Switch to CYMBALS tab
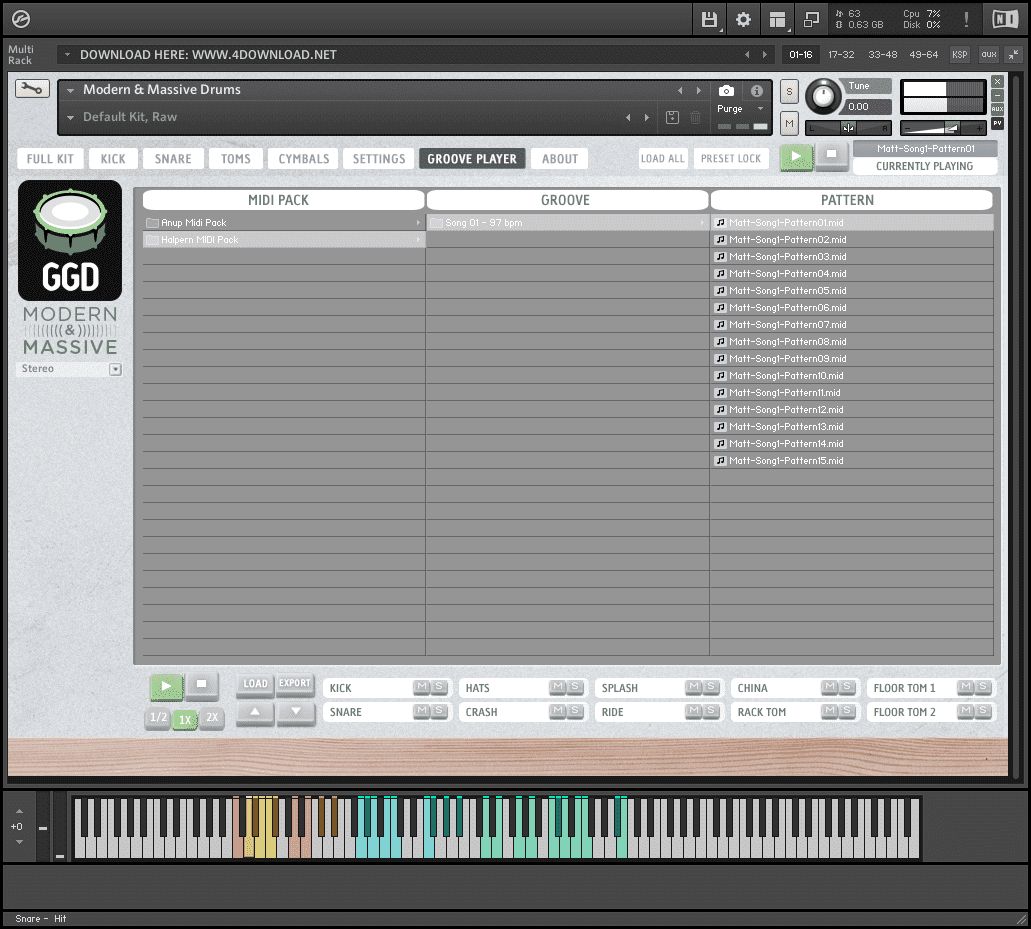The width and height of the screenshot is (1031, 929). click(304, 159)
